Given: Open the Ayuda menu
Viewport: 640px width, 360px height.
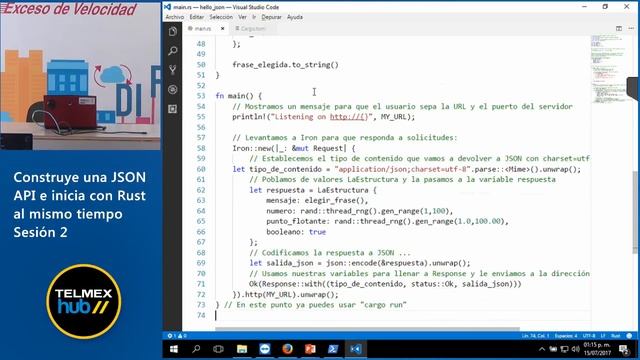Looking at the screenshot, I should point(295,17).
